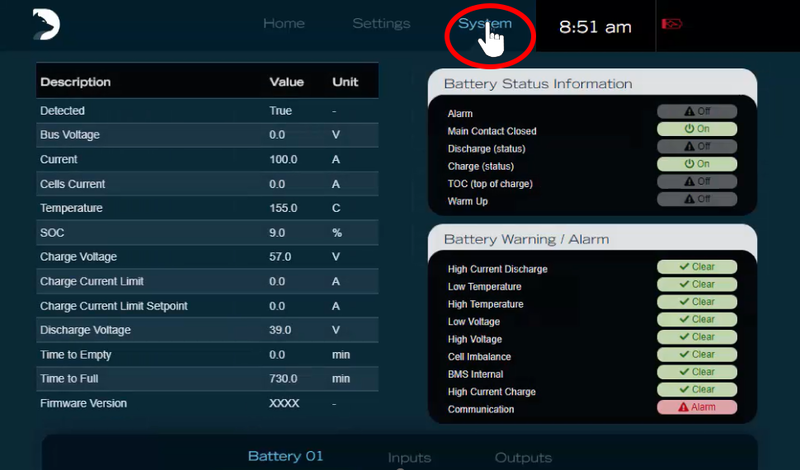
Task: Click the Charge status On indicator
Action: click(697, 164)
